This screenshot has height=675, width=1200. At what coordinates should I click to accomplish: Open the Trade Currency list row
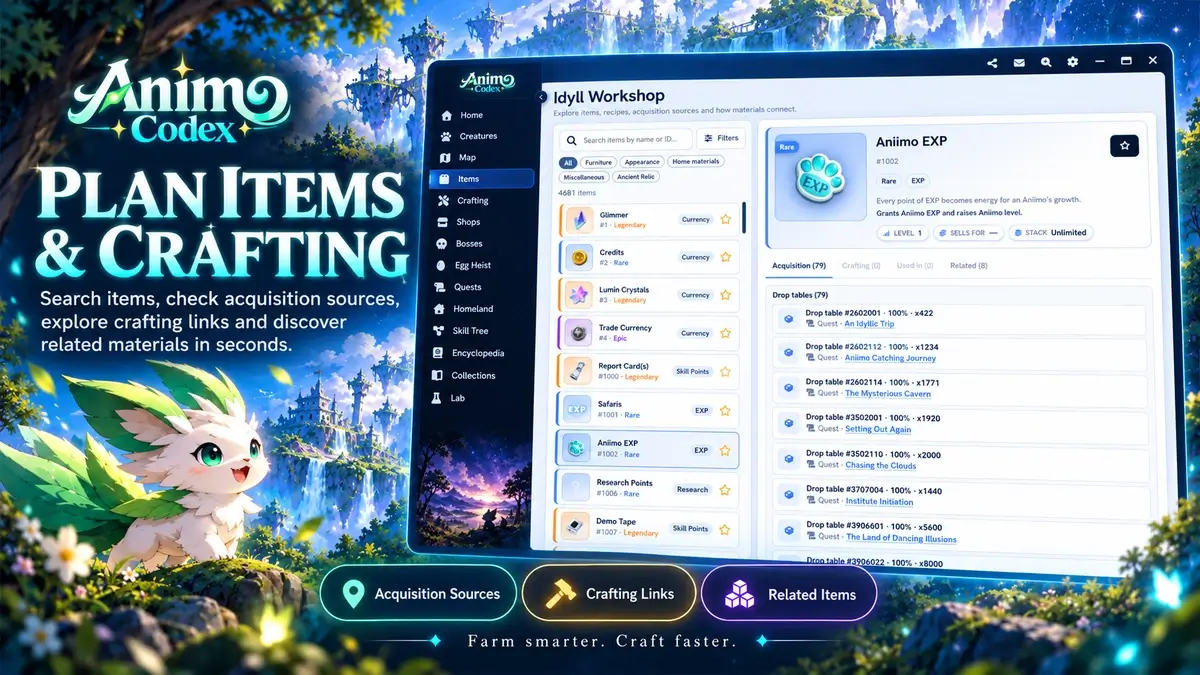648,333
